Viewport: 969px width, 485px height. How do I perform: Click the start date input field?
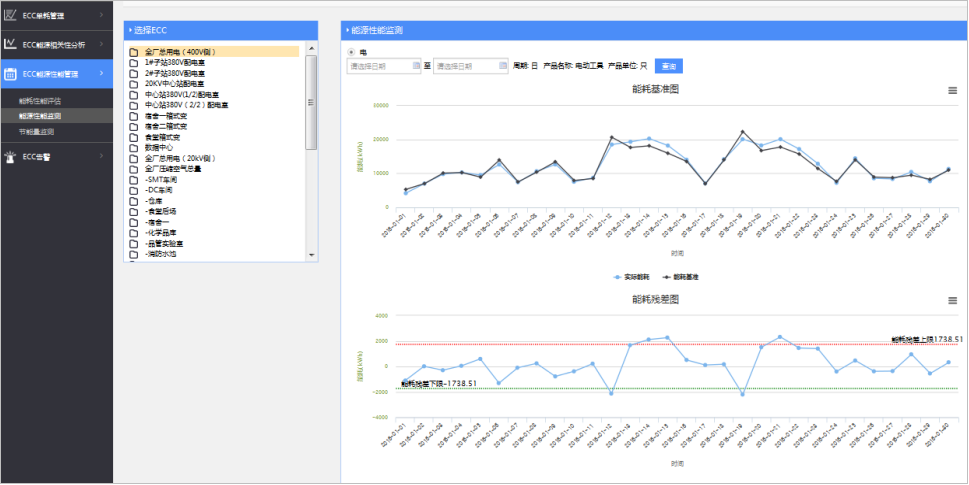click(x=384, y=65)
